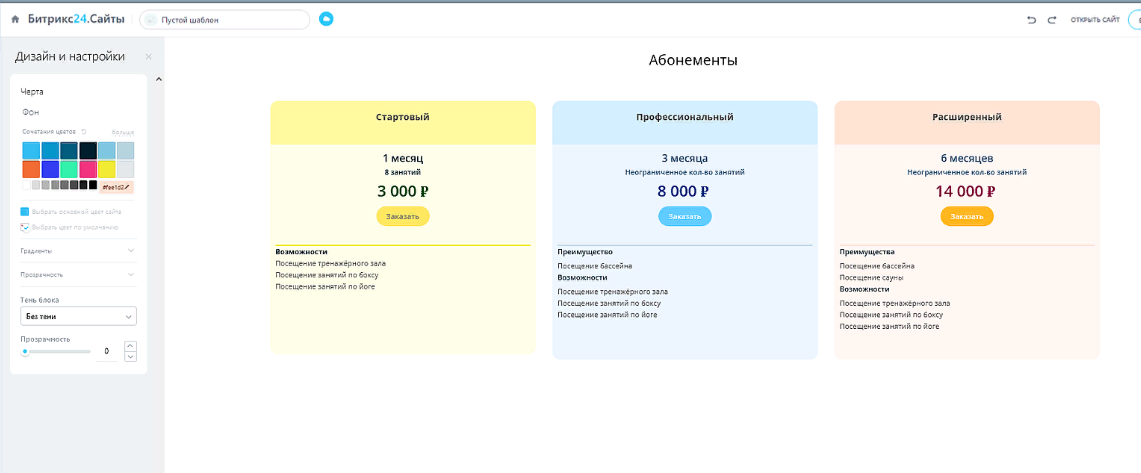Select the Фон section

click(31, 112)
